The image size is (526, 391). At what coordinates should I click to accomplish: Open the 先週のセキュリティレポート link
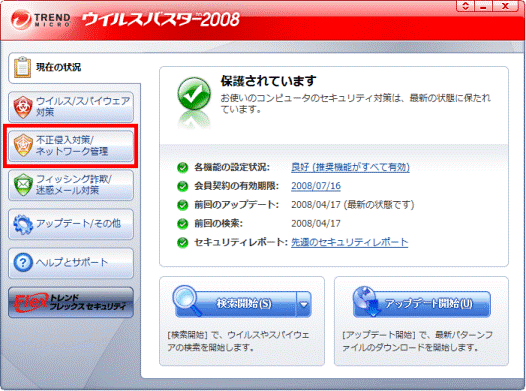click(x=349, y=242)
